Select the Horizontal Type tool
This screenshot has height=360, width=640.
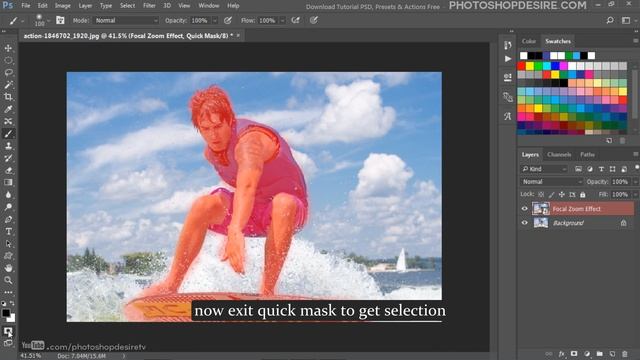[x=8, y=231]
